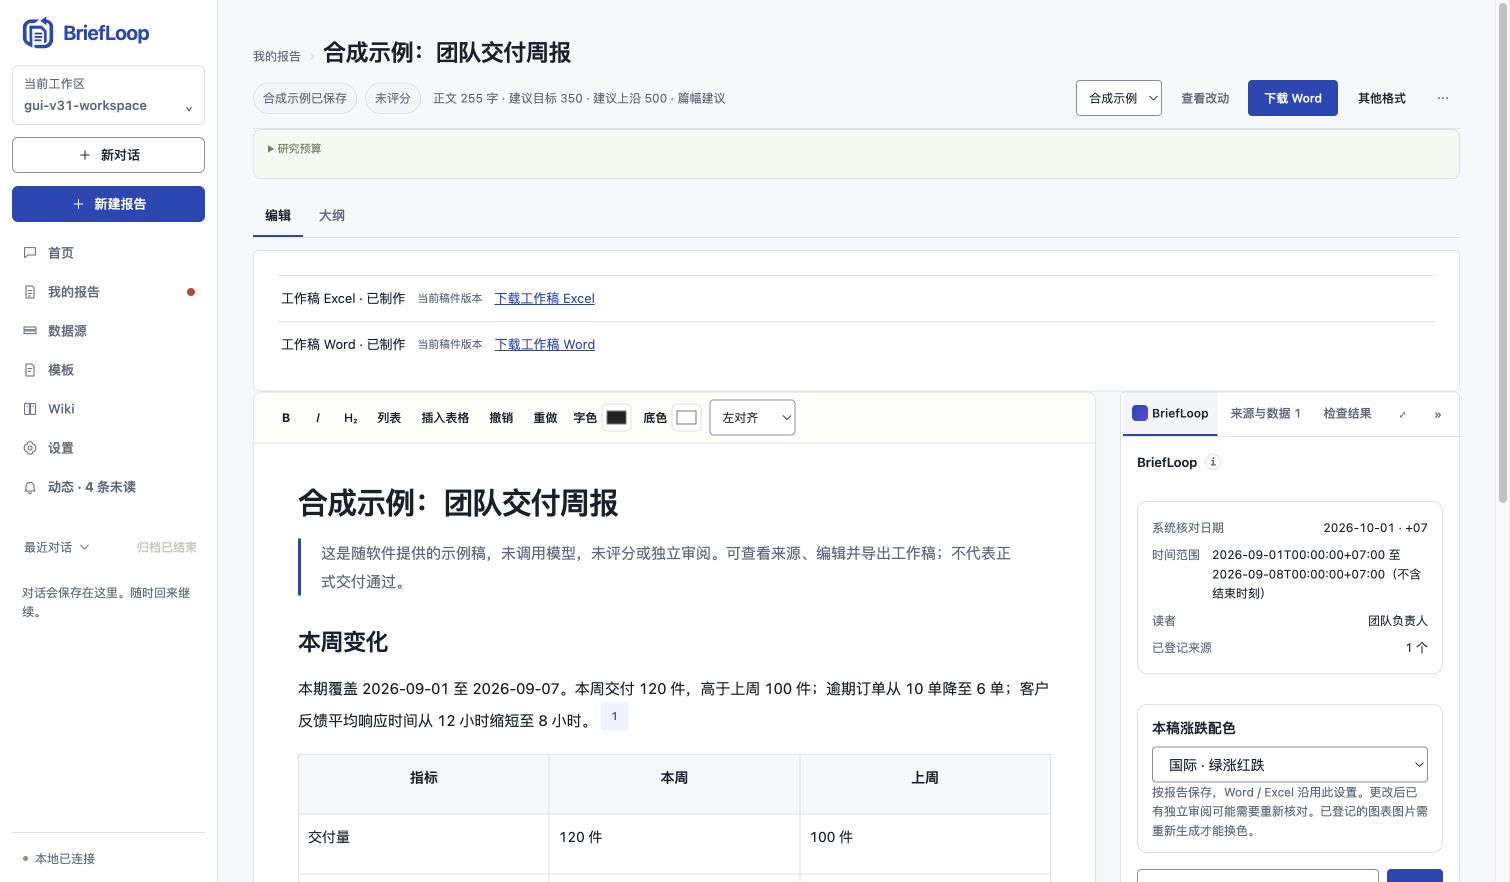The height and width of the screenshot is (882, 1510).
Task: Click the database icon beside 数据源
Action: tap(30, 331)
